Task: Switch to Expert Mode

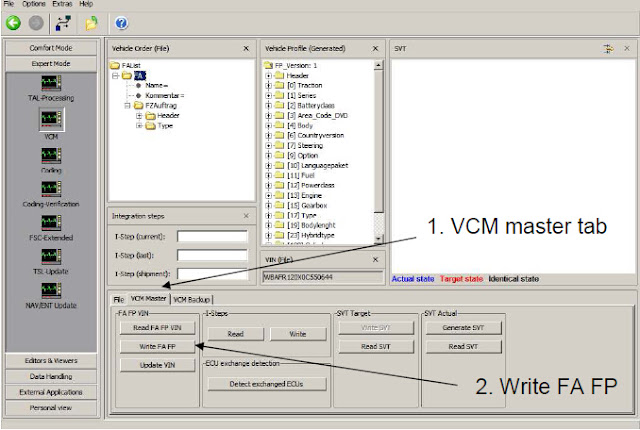Action: (x=51, y=64)
